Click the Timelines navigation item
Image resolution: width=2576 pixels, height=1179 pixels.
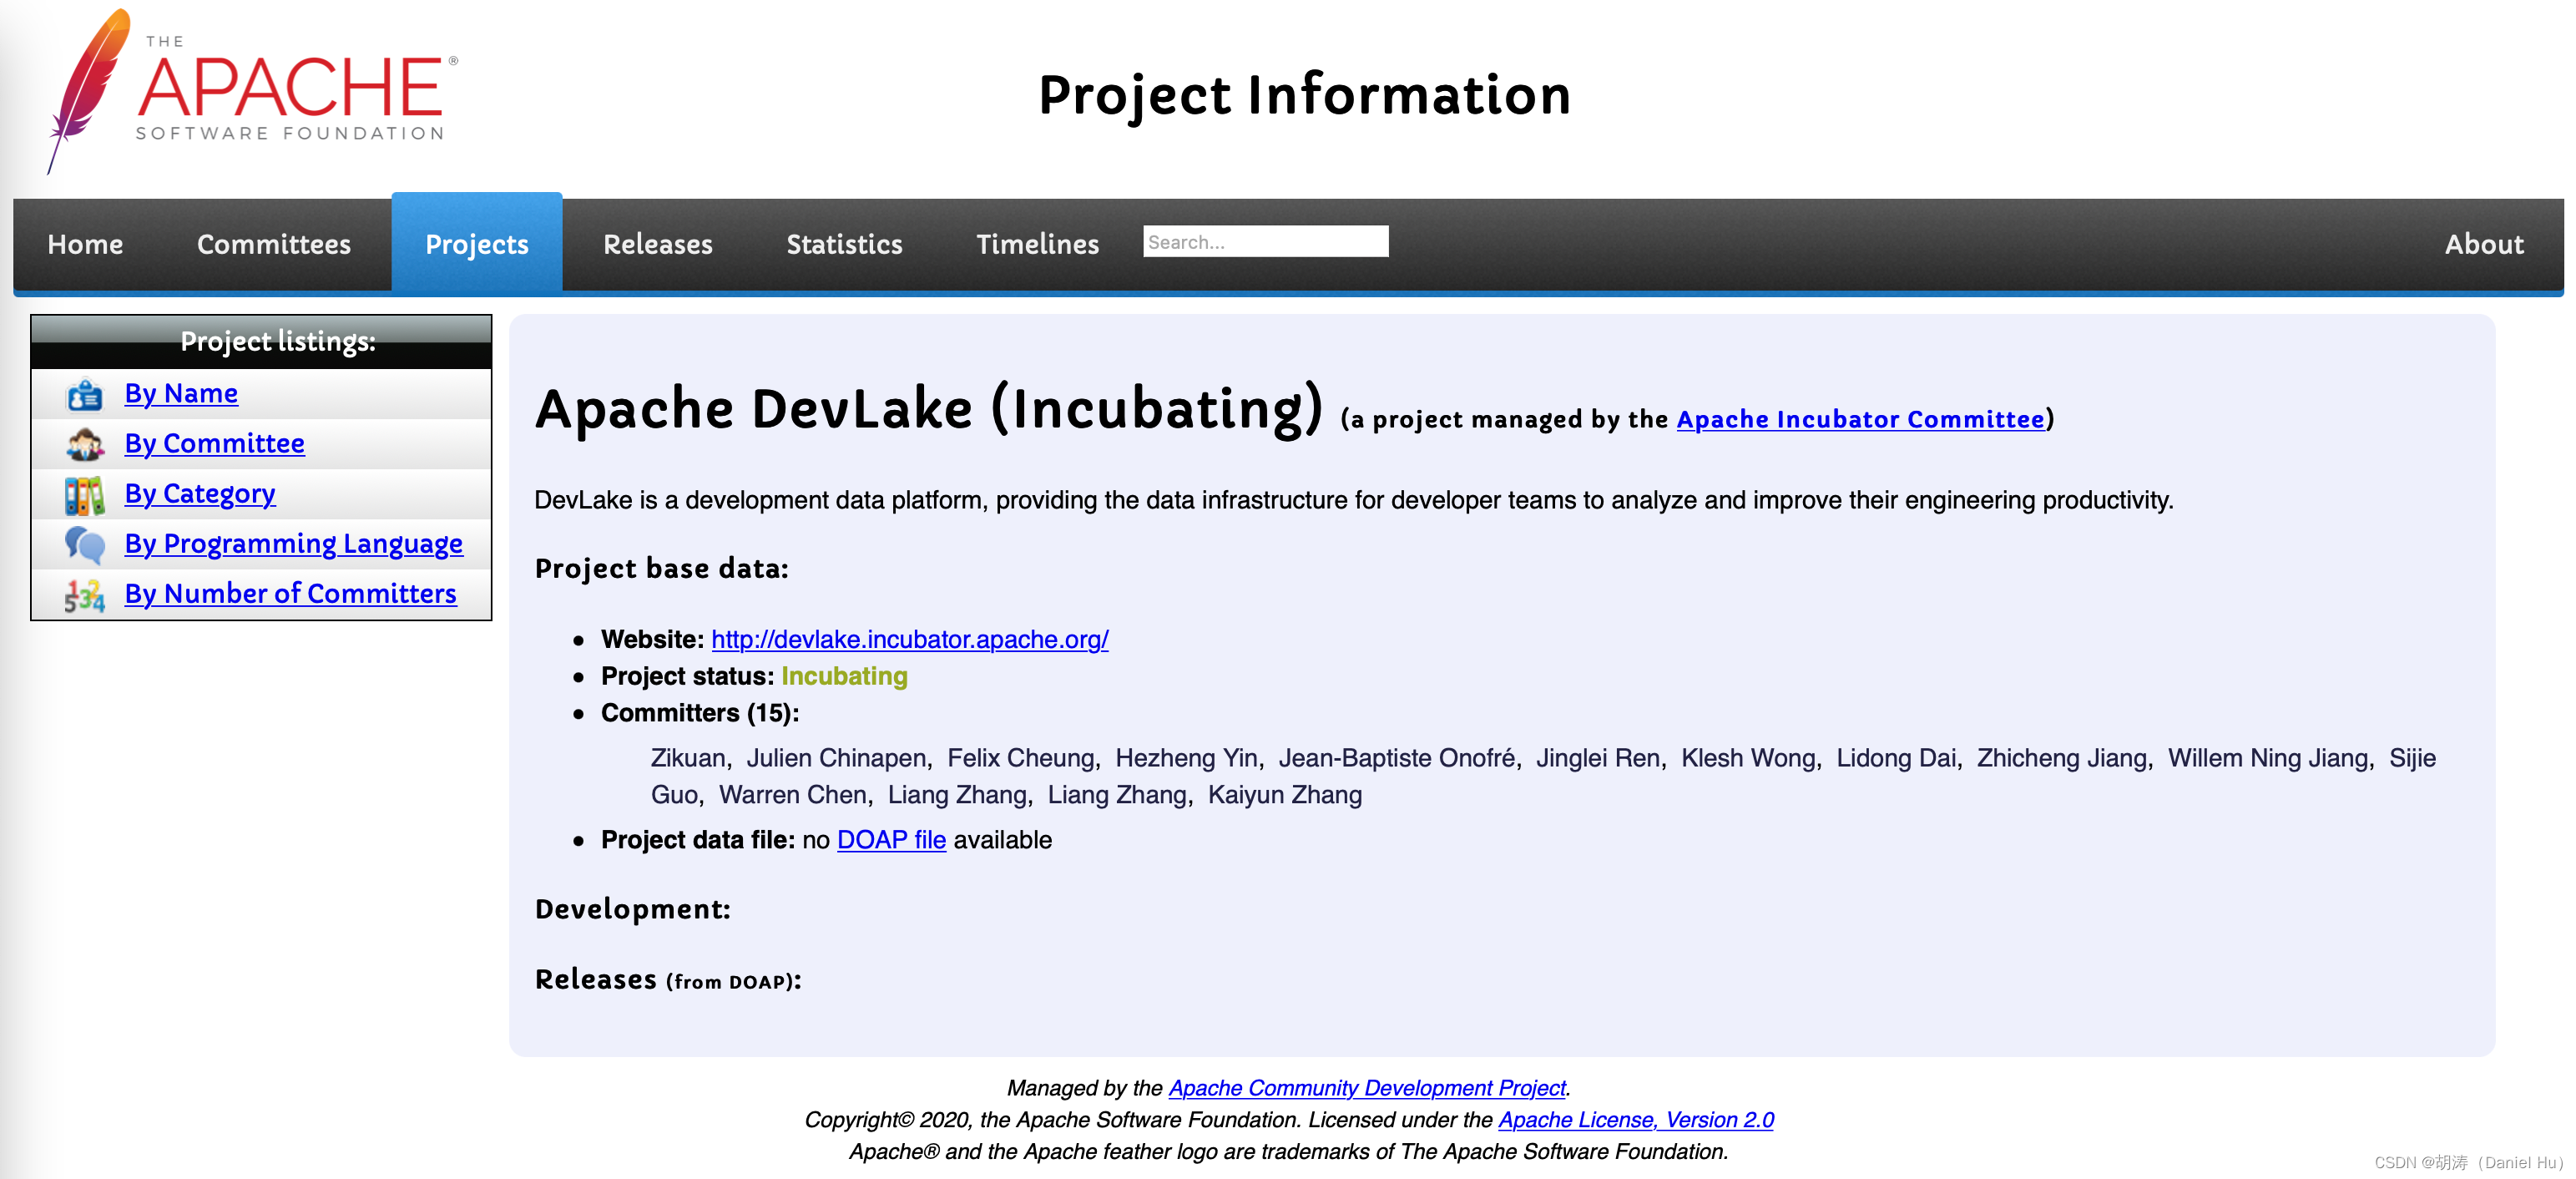point(1038,241)
